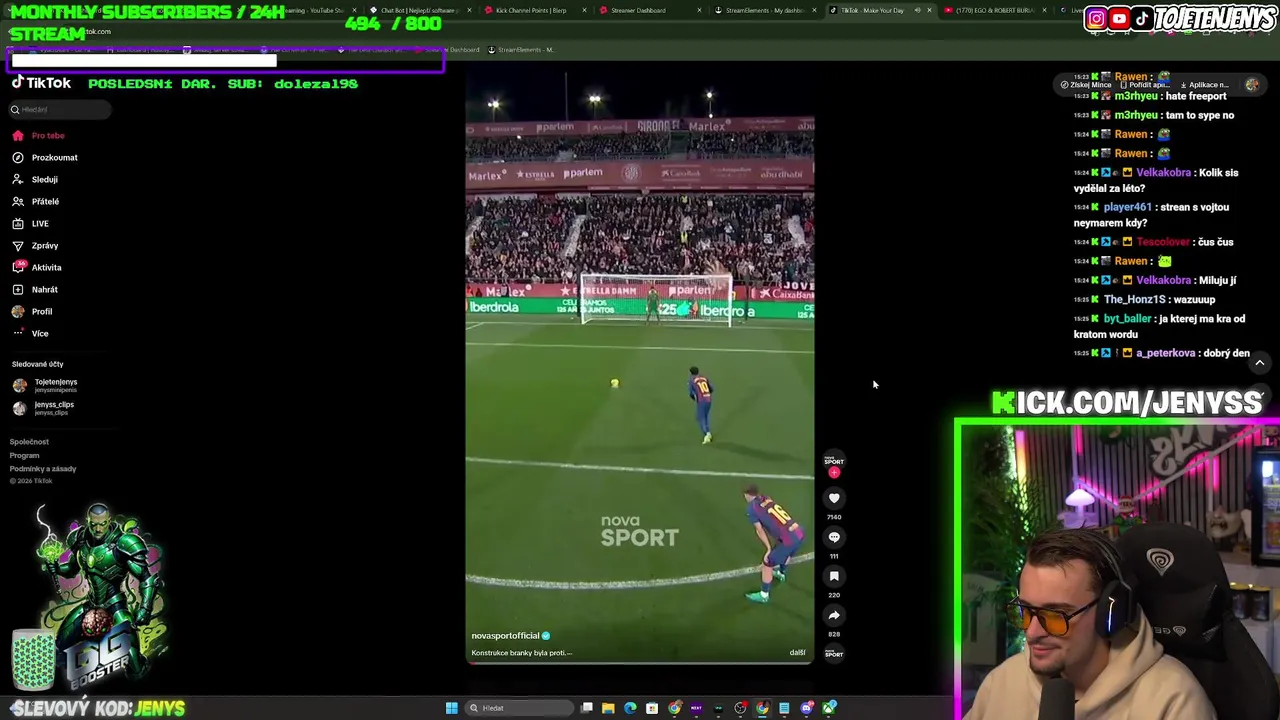The height and width of the screenshot is (720, 1280).
Task: Open File Explorer from the taskbar
Action: (608, 708)
